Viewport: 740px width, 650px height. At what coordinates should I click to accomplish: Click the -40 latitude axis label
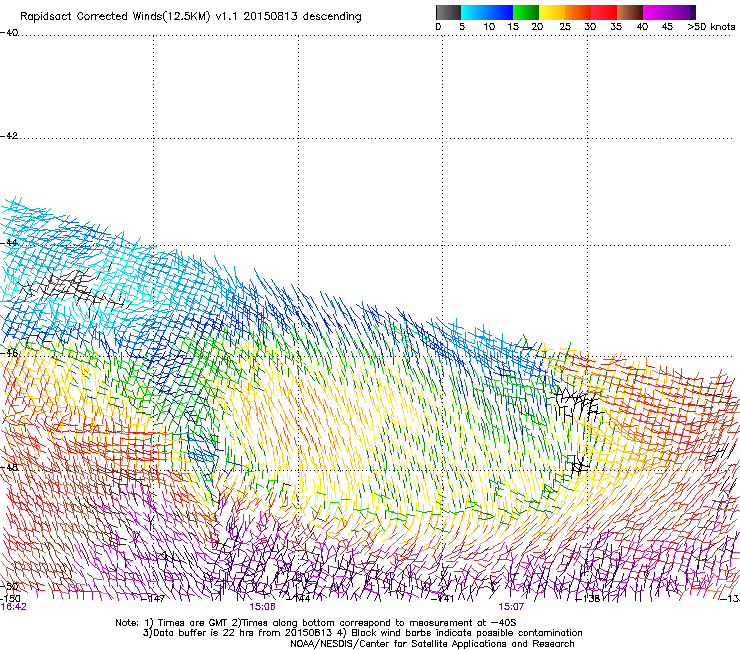pyautogui.click(x=9, y=33)
